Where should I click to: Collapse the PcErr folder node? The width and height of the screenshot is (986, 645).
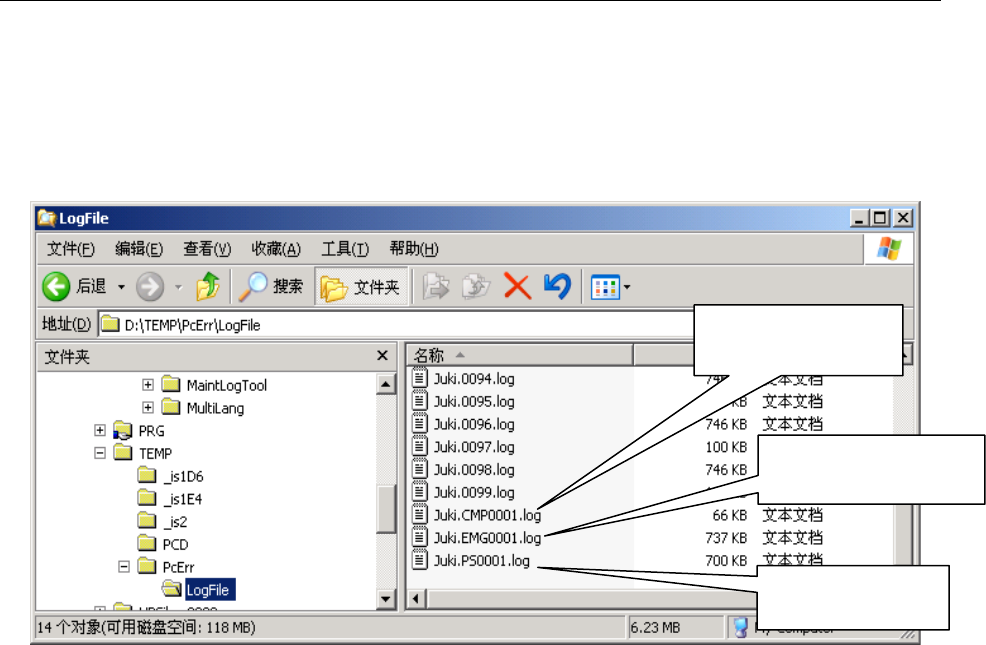pos(124,566)
